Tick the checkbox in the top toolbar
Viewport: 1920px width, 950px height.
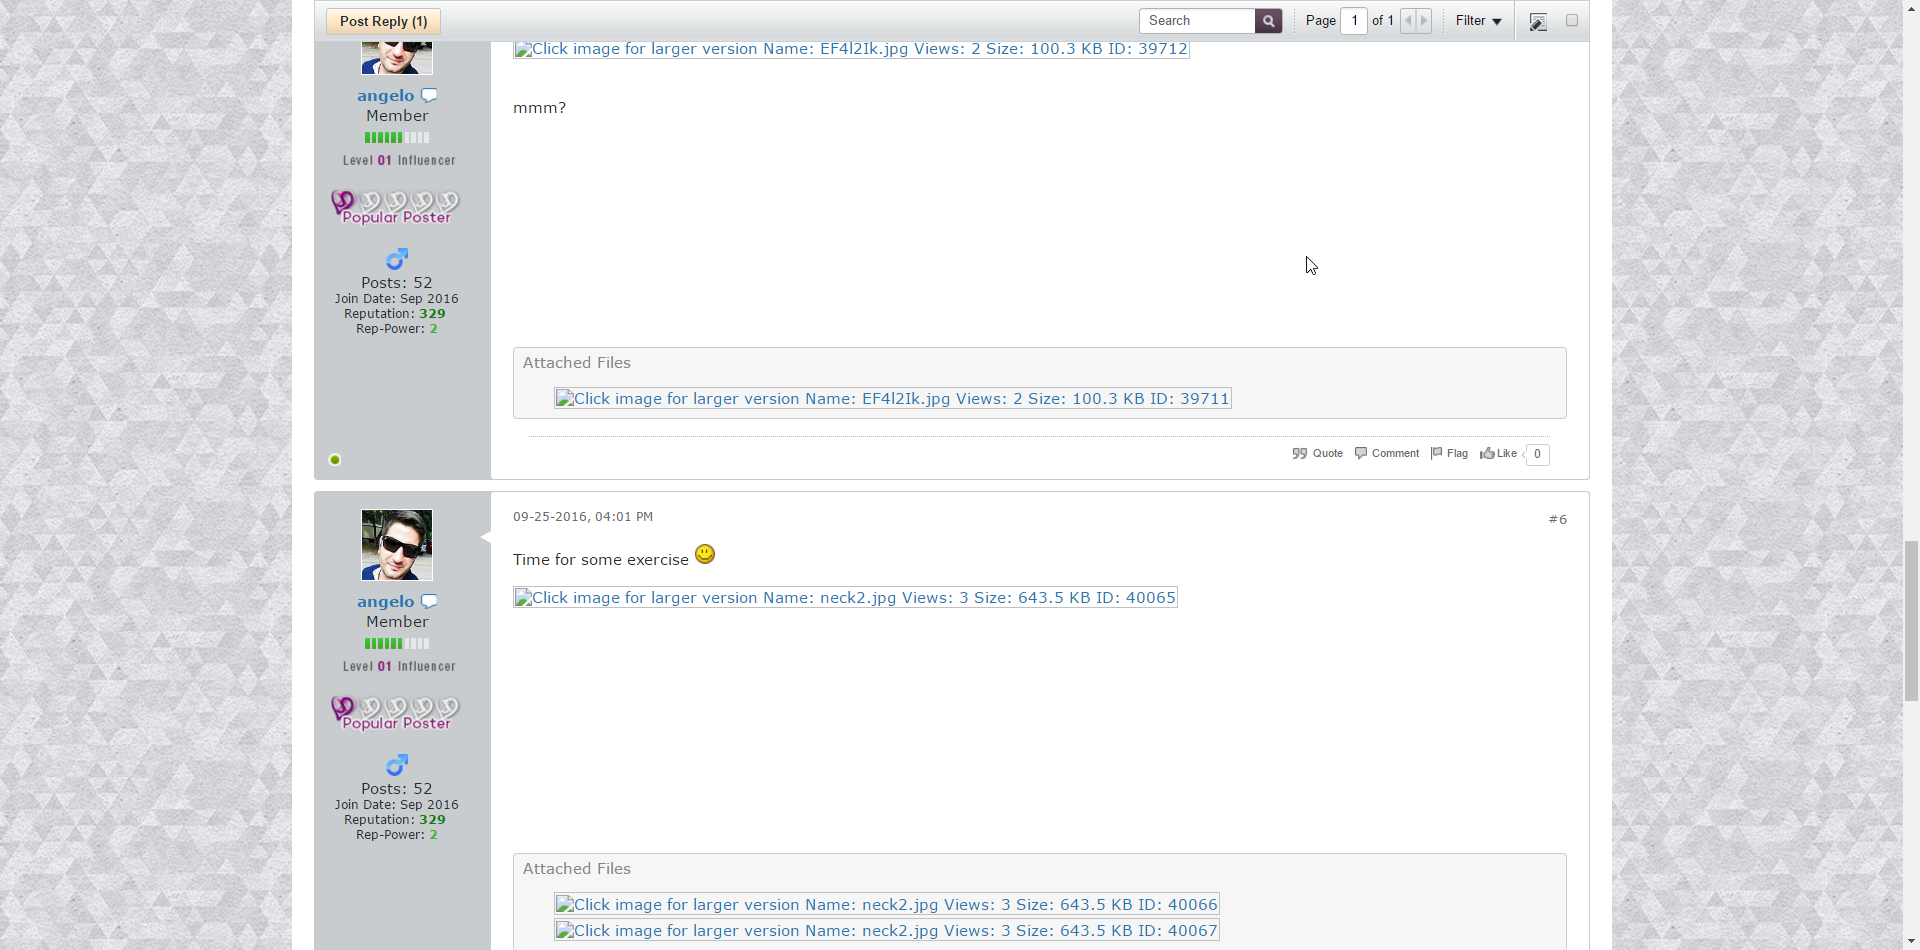click(1572, 21)
